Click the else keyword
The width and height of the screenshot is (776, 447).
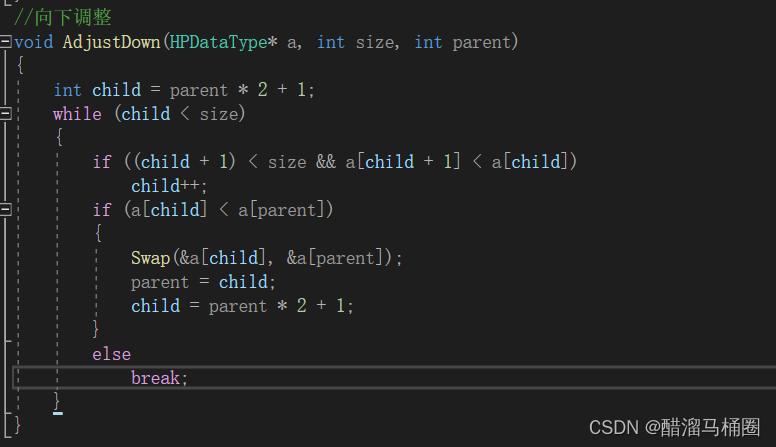tap(111, 354)
